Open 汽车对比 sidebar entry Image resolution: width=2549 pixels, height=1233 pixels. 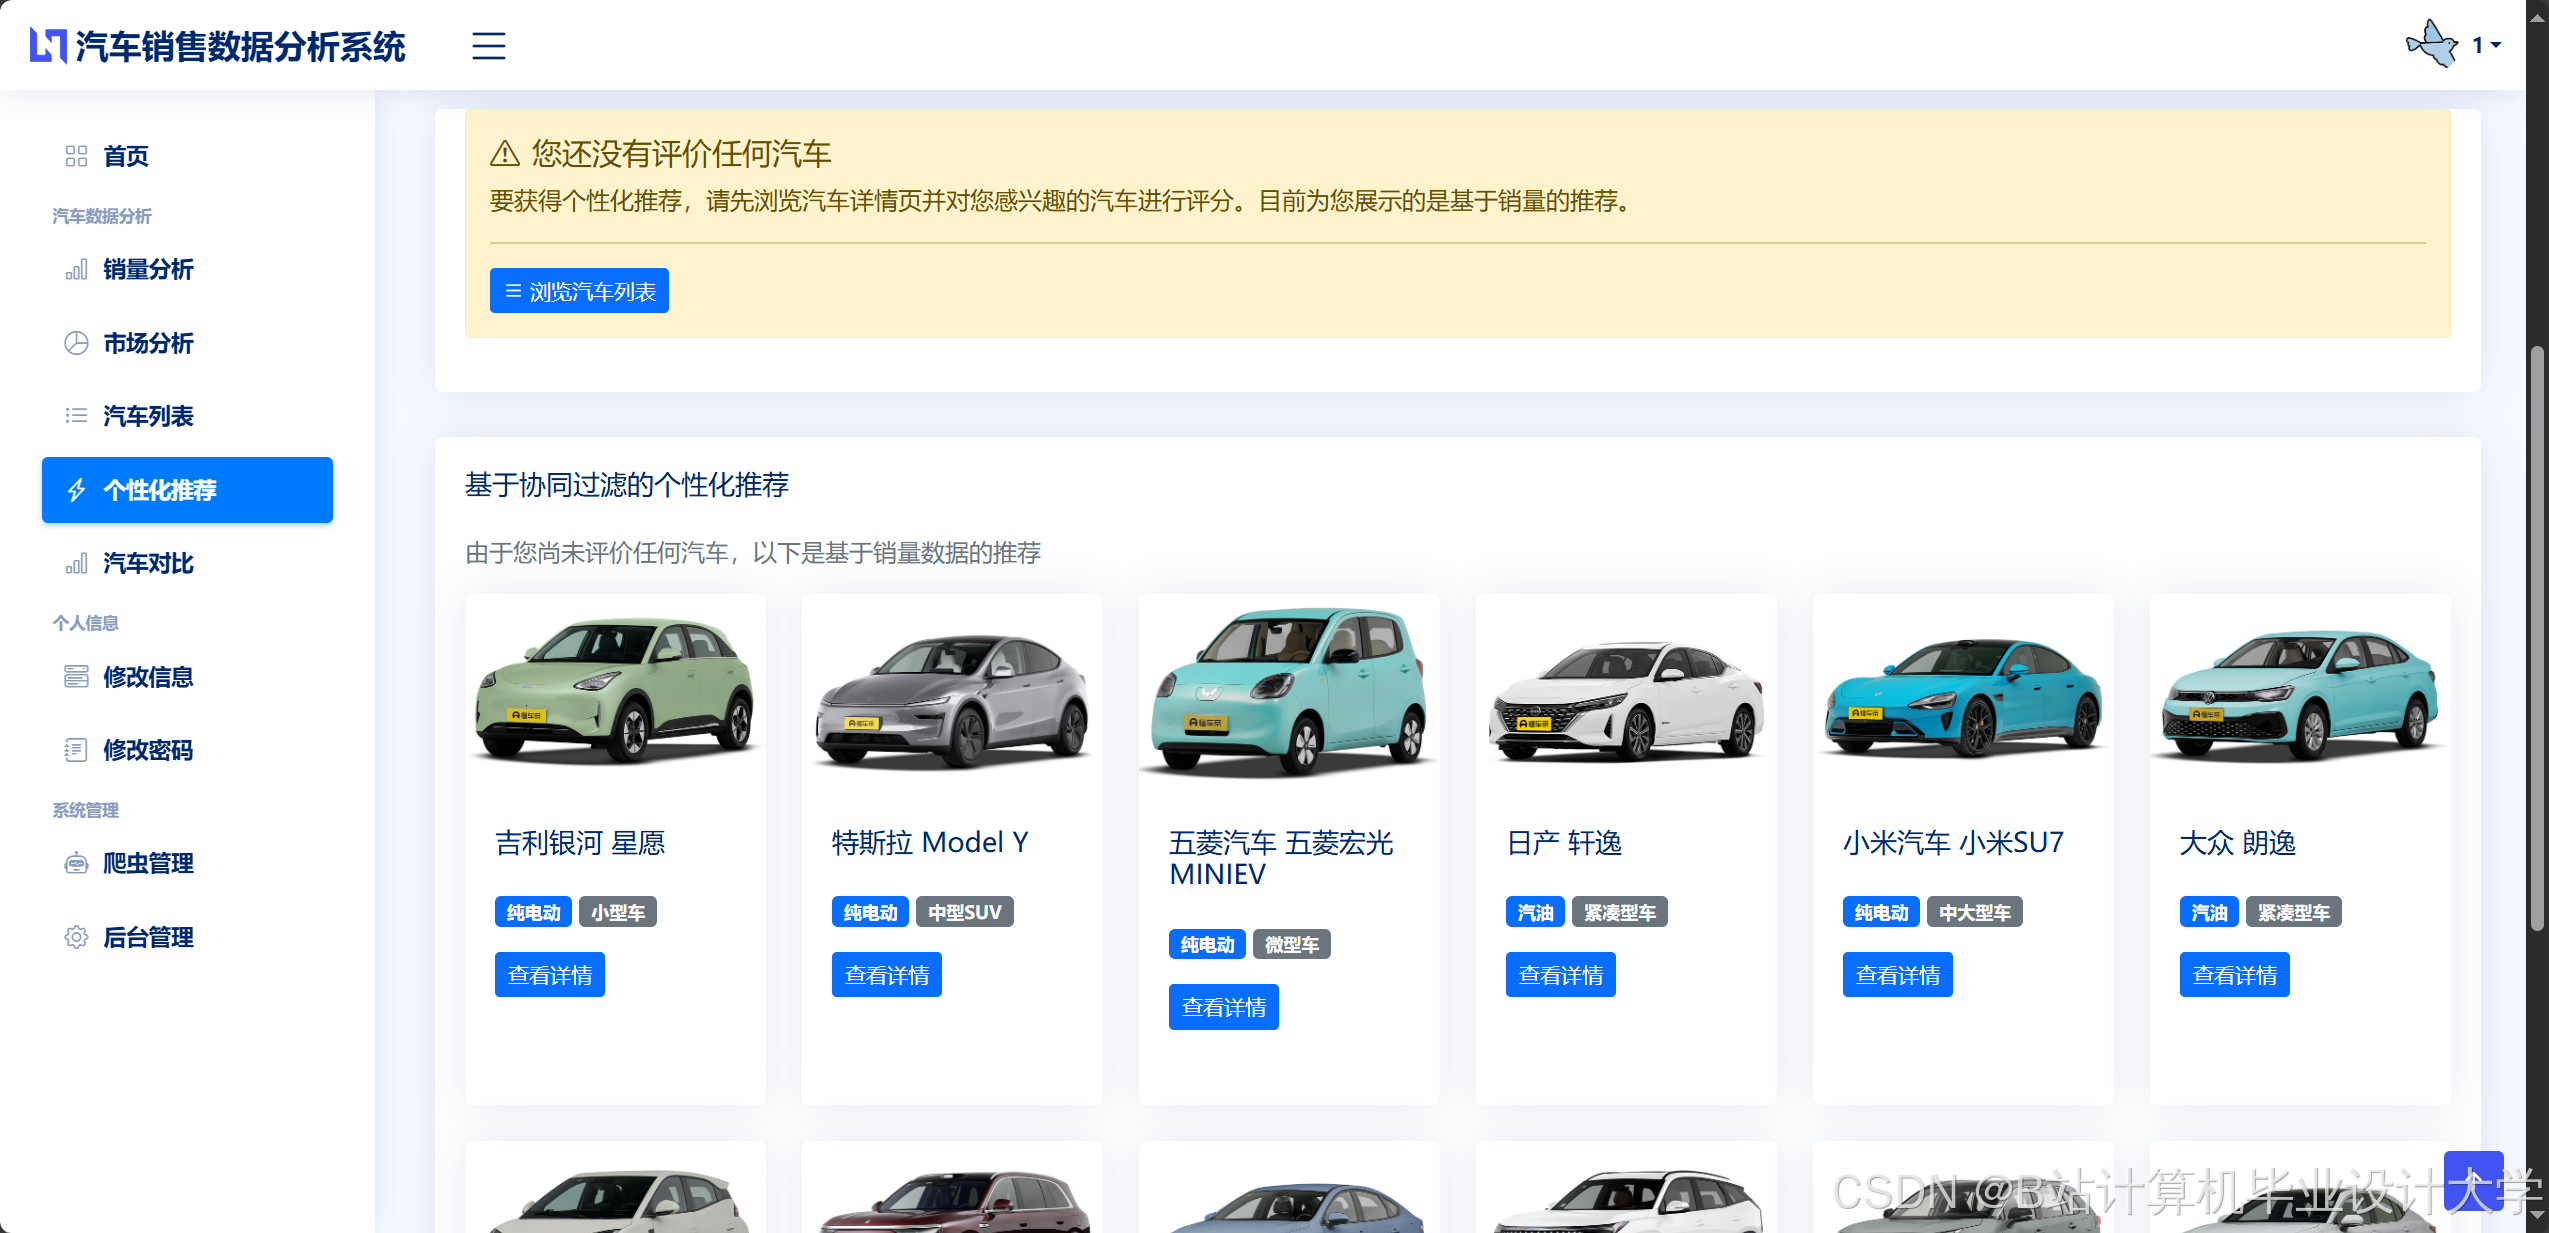click(147, 563)
